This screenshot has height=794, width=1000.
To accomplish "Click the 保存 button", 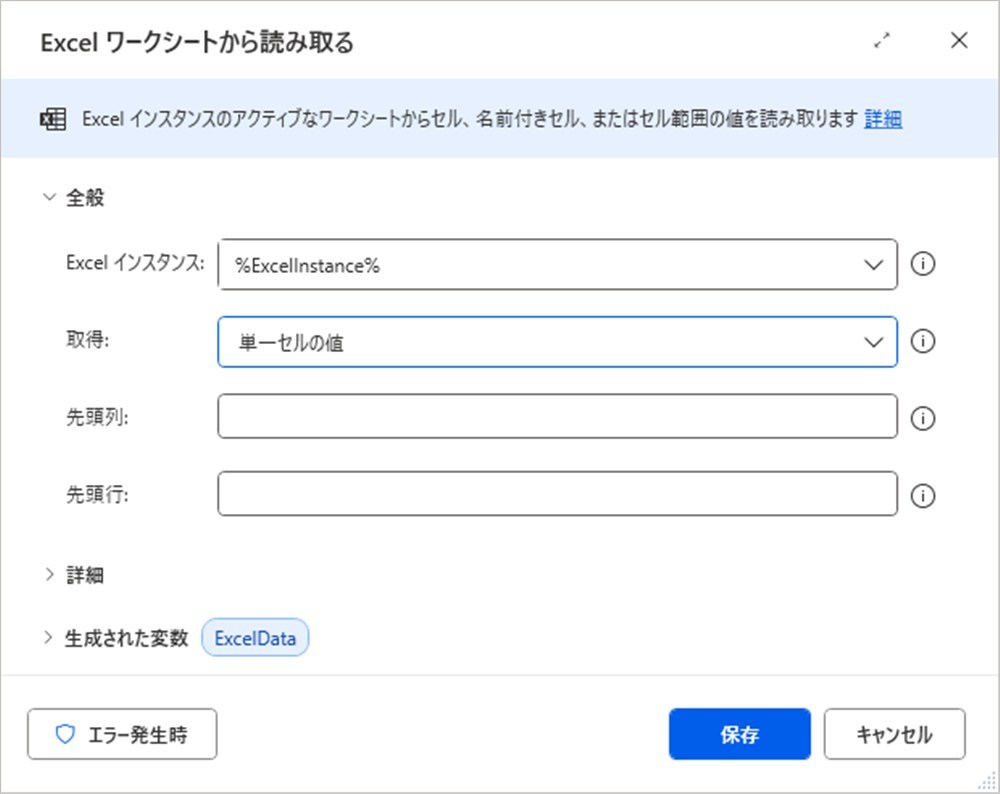I will pos(740,734).
